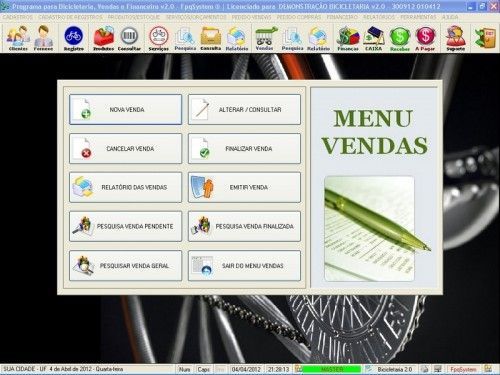This screenshot has height=375, width=500.
Task: Click the status bar time 21:28:13
Action: tap(278, 369)
